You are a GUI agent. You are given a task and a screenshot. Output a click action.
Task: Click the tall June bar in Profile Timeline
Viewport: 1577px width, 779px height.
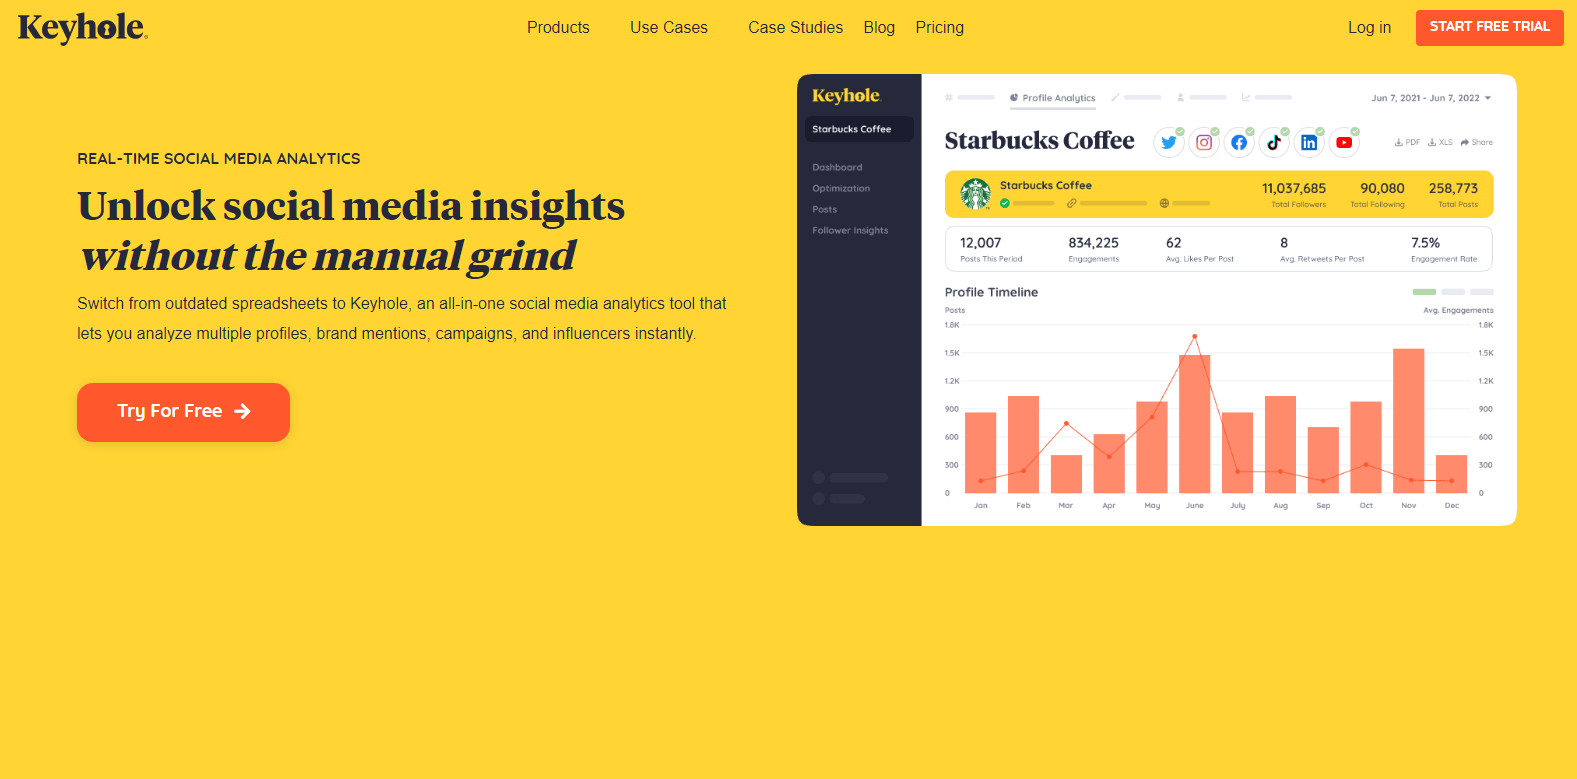coord(1194,424)
